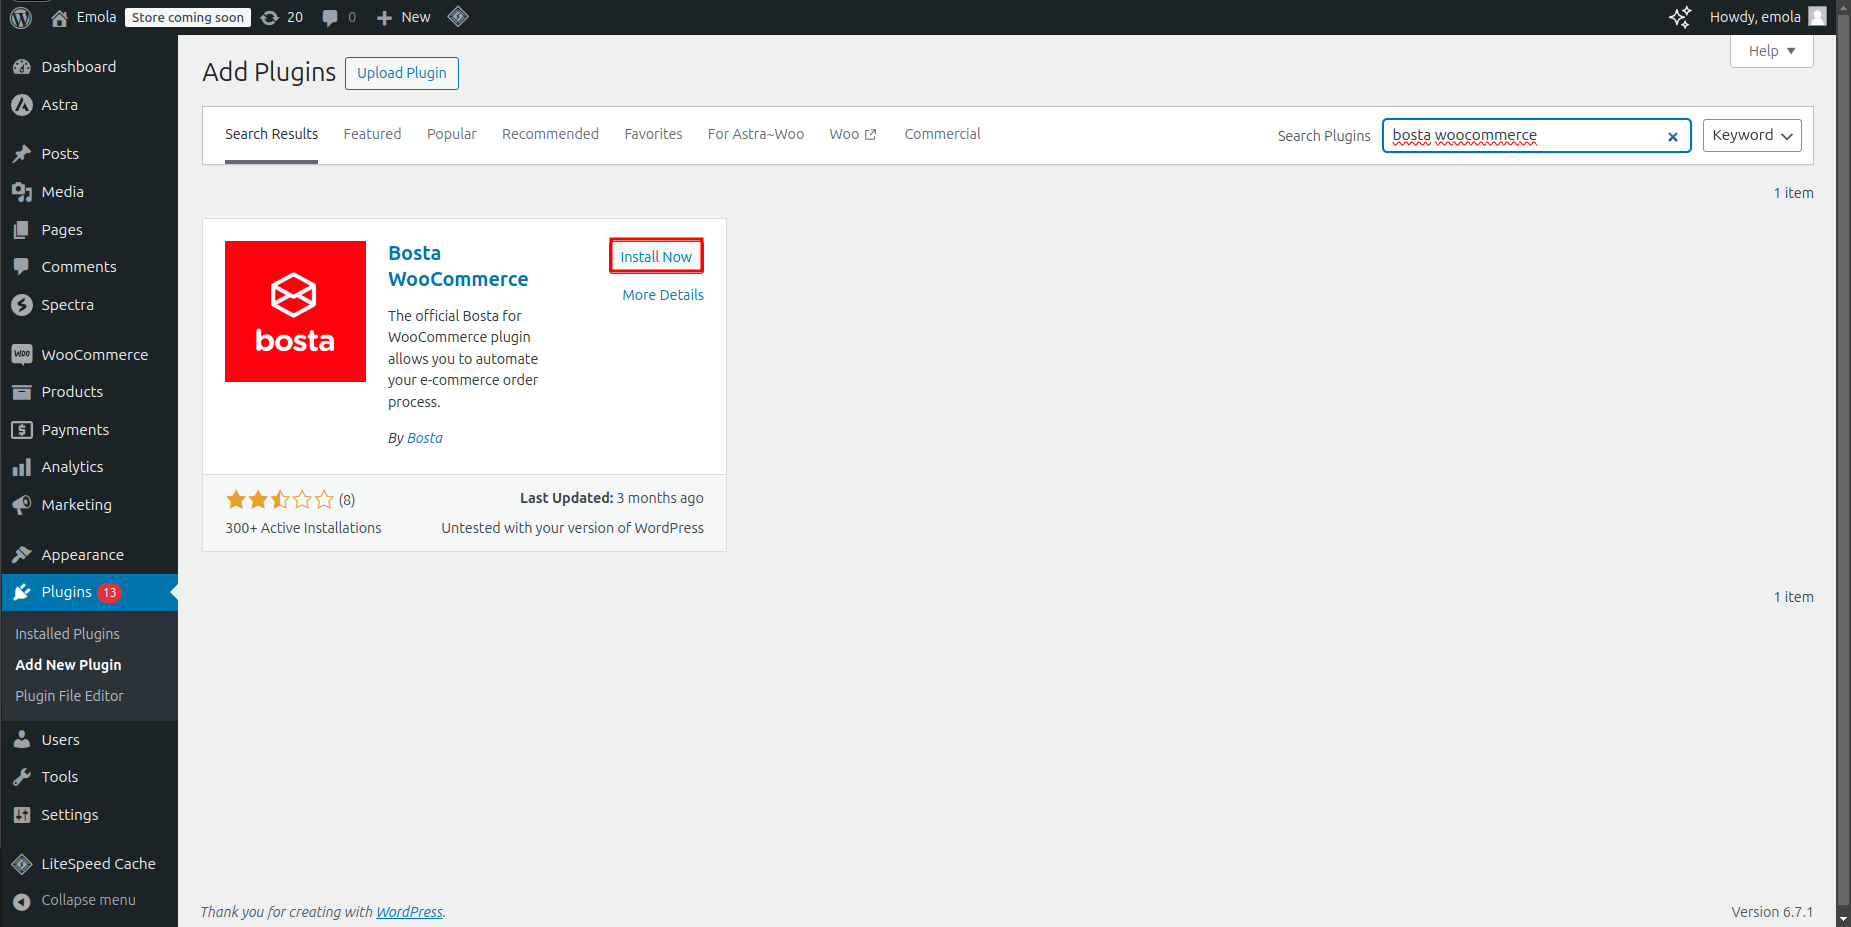Select the Search Results tab
Screen dimensions: 1851x927
[271, 135]
